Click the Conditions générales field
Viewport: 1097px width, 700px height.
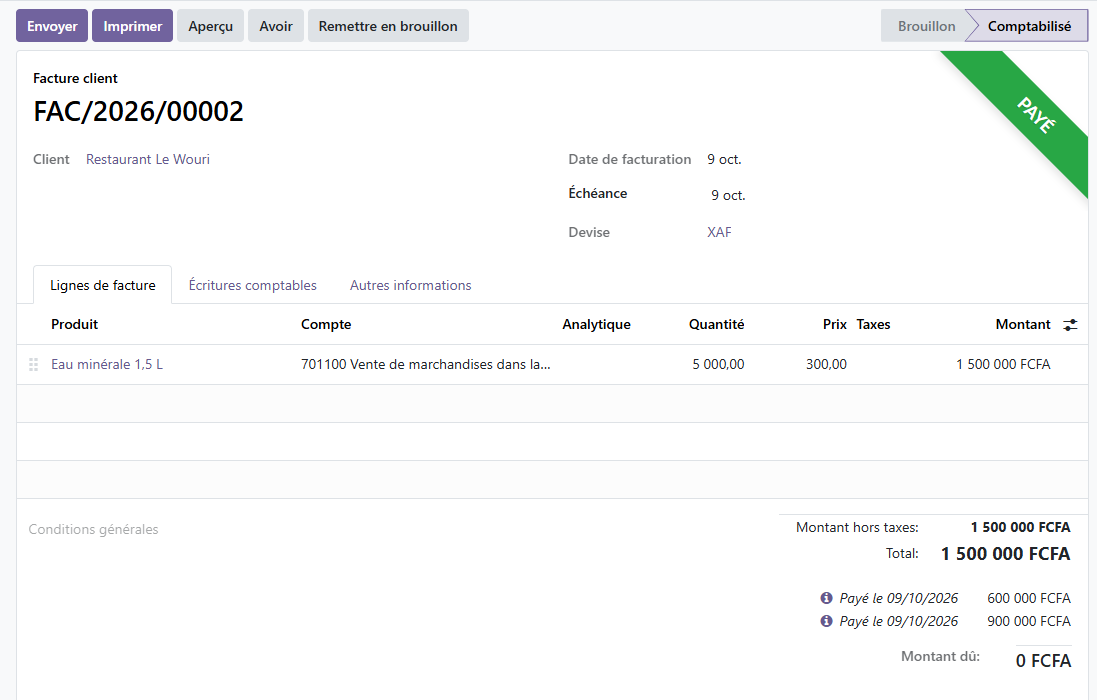93,529
